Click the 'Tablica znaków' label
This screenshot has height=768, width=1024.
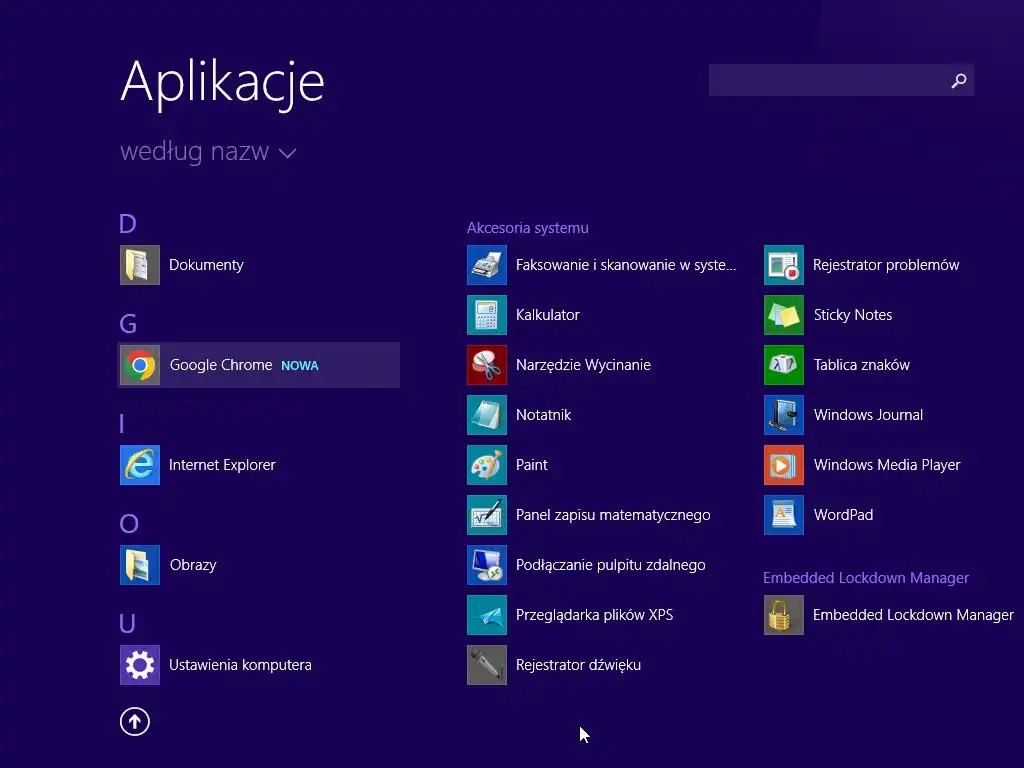[x=861, y=365]
